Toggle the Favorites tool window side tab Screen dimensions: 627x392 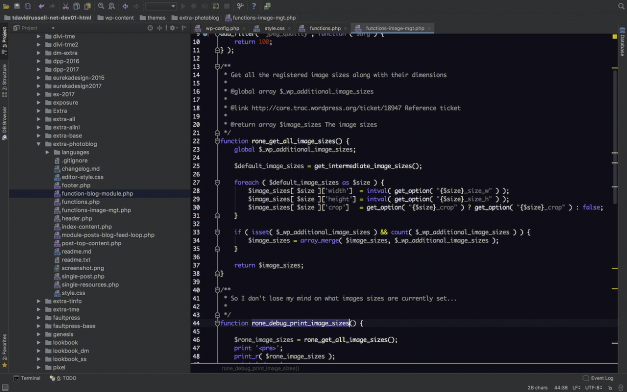click(4, 351)
